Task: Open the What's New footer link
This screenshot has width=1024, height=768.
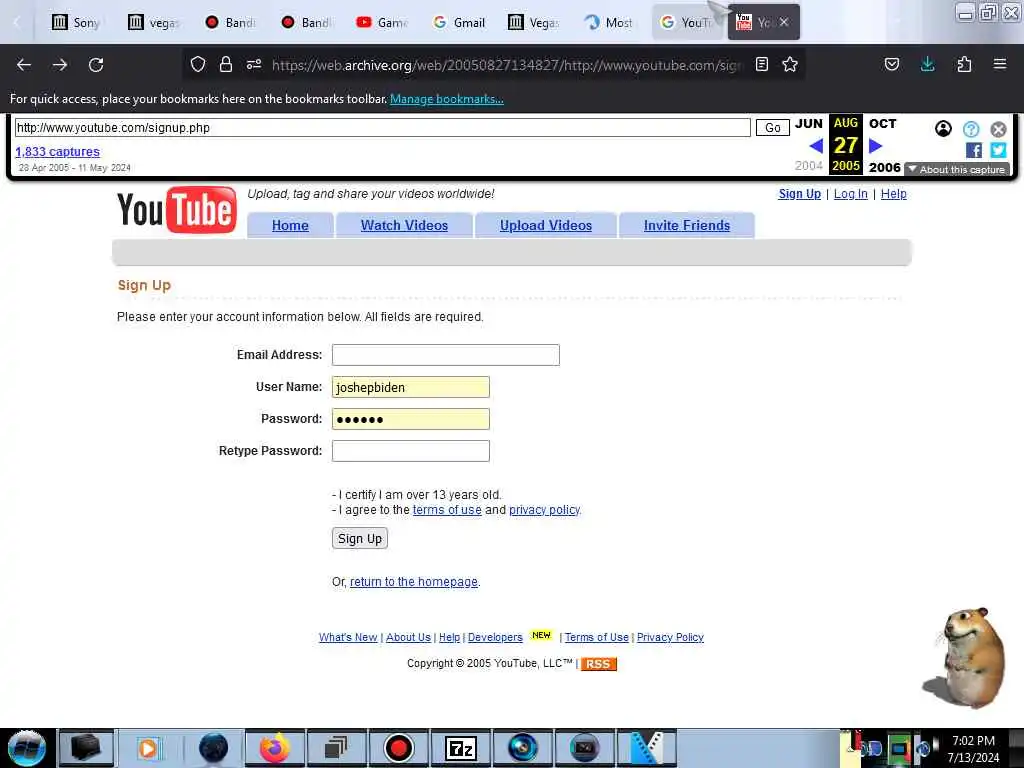Action: click(x=348, y=637)
